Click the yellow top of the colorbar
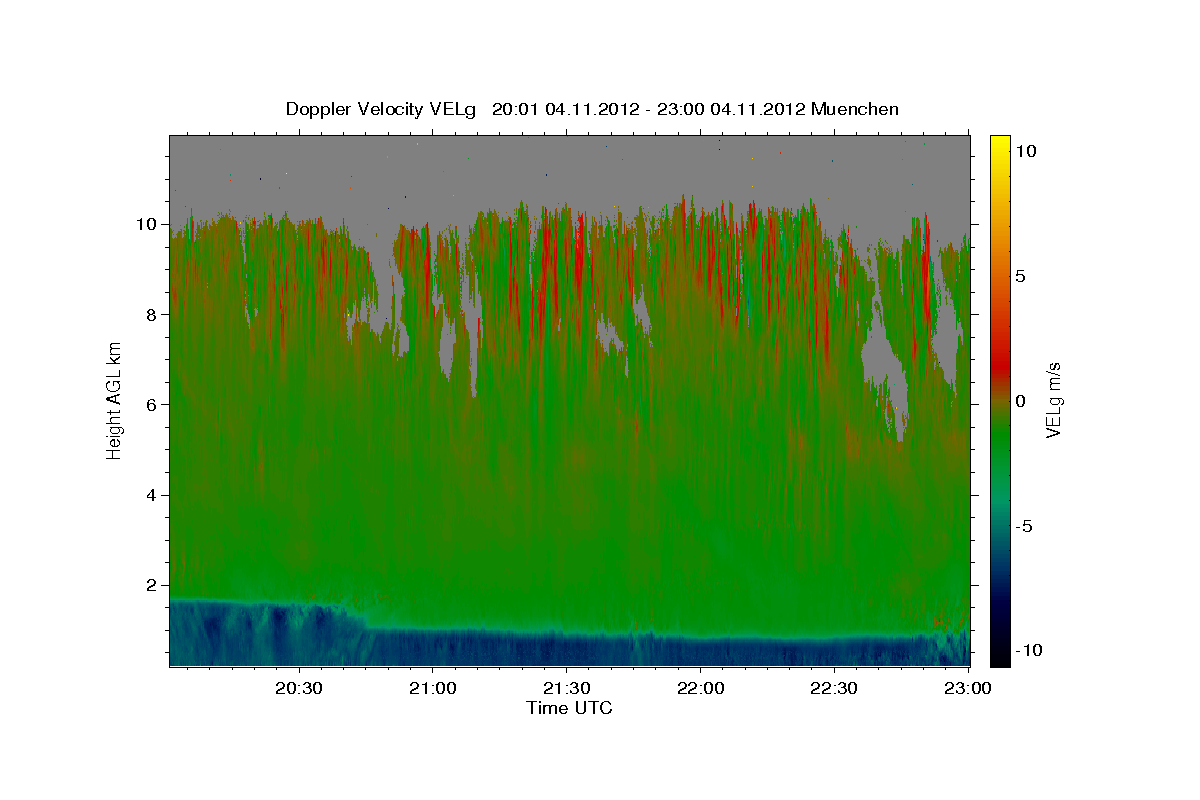The height and width of the screenshot is (800, 1200). (x=999, y=145)
